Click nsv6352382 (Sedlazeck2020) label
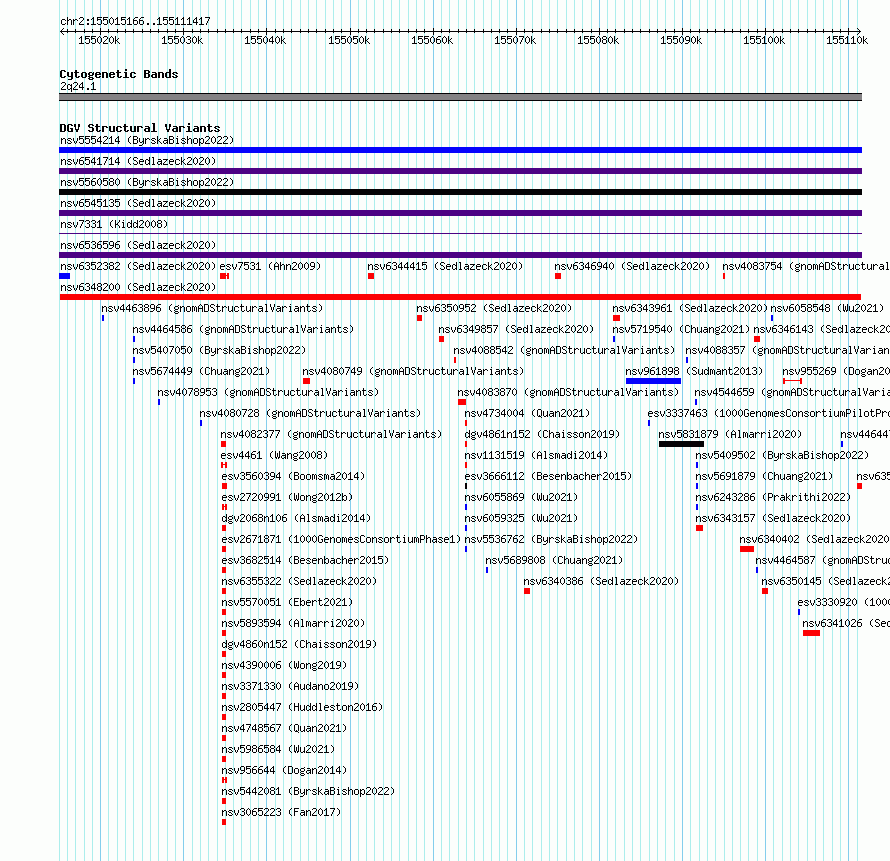 (138, 266)
